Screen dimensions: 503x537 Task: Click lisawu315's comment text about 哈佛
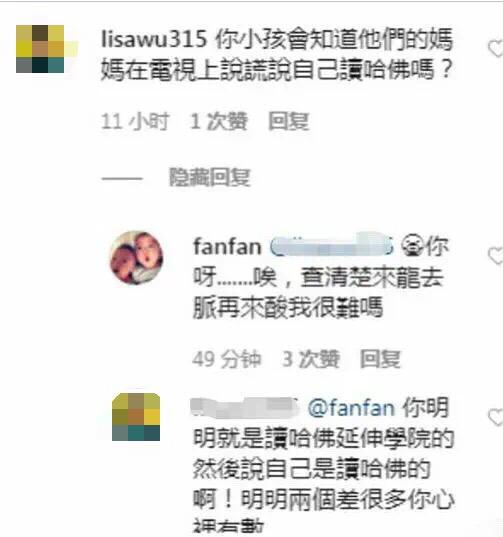(277, 55)
